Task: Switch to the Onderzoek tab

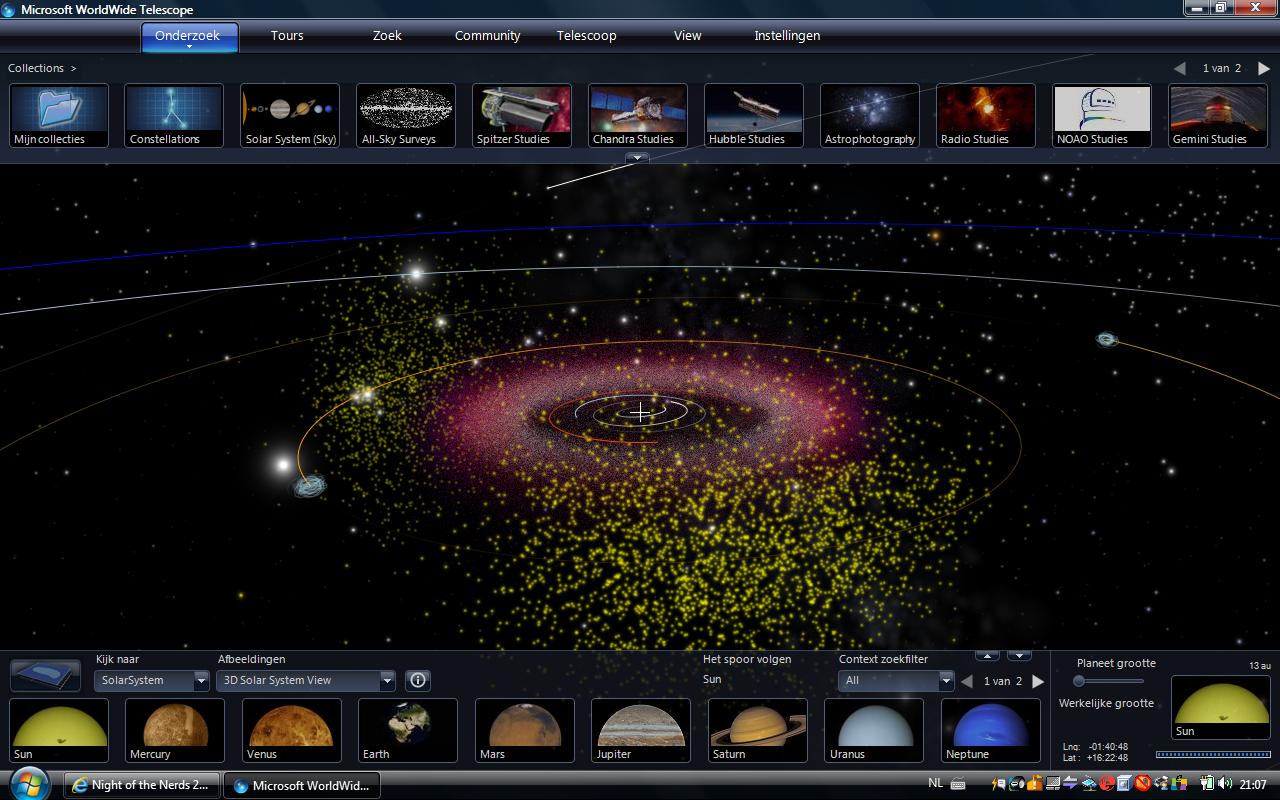Action: coord(189,37)
